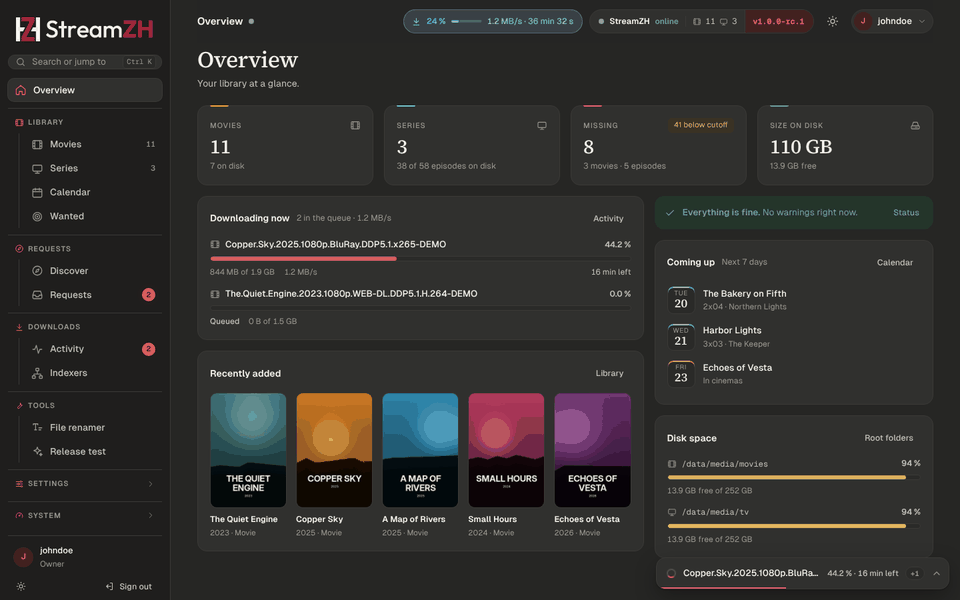Click the film icon in Movies stat card

[x=355, y=126]
